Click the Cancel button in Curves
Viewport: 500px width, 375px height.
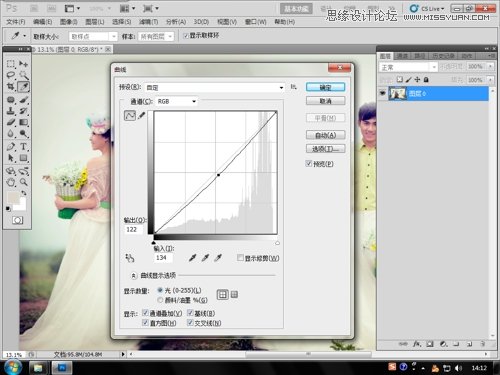325,101
